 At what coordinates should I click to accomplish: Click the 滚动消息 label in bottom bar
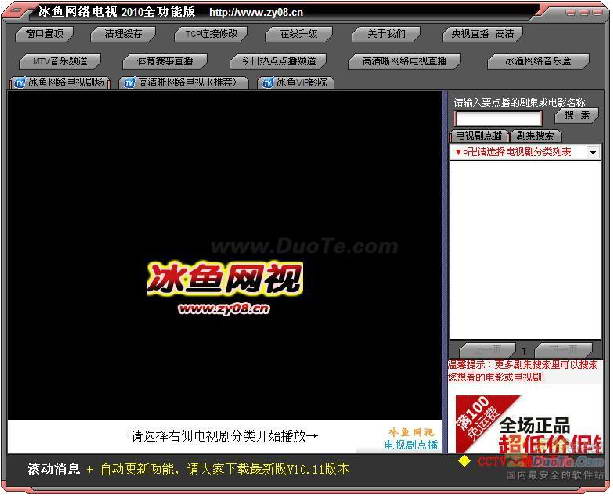(54, 469)
